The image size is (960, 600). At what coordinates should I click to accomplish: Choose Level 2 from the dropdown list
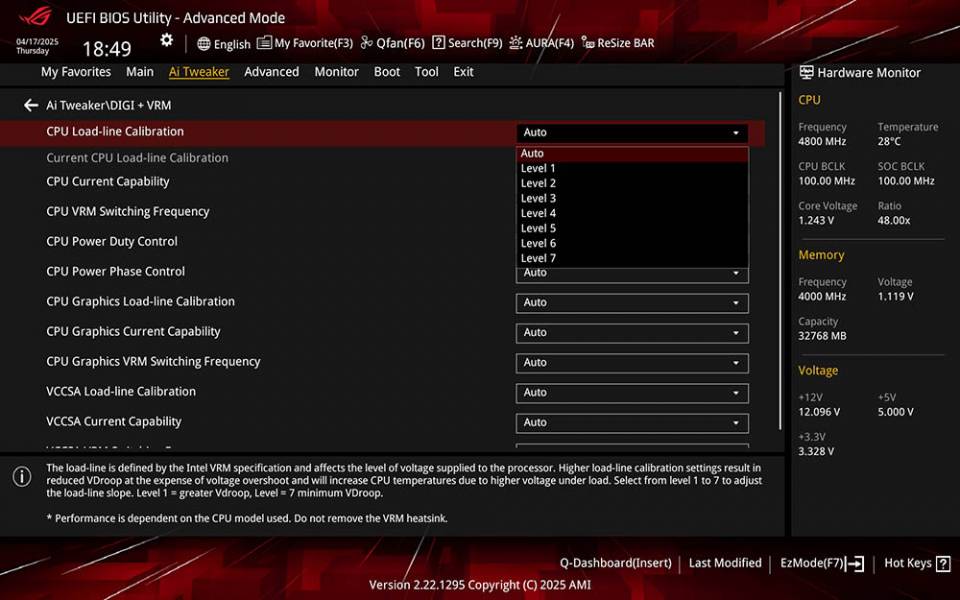point(632,183)
